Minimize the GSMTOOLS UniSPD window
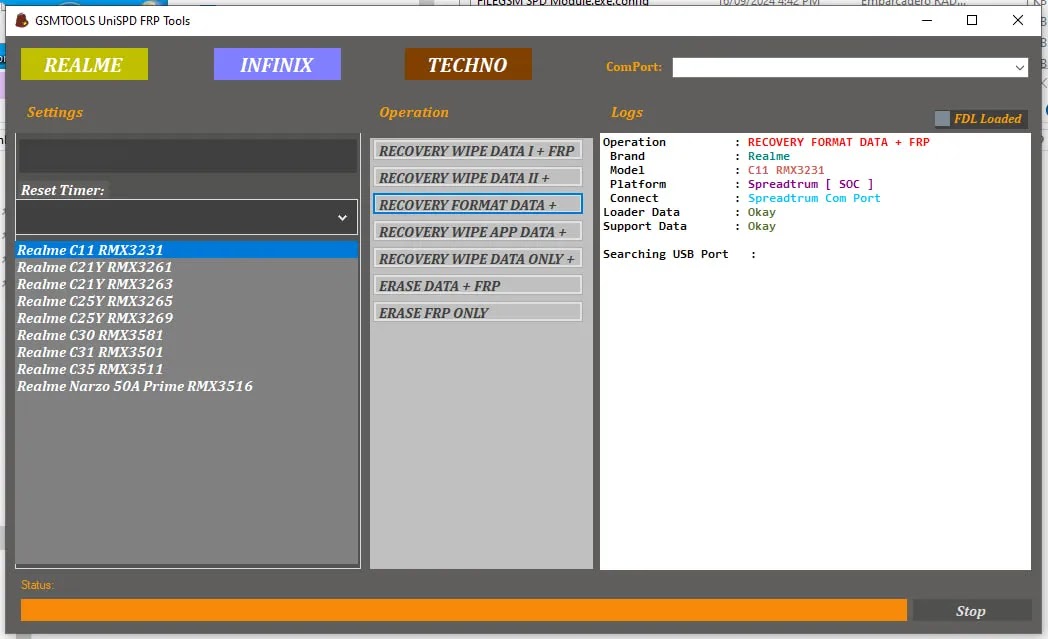 click(x=926, y=20)
